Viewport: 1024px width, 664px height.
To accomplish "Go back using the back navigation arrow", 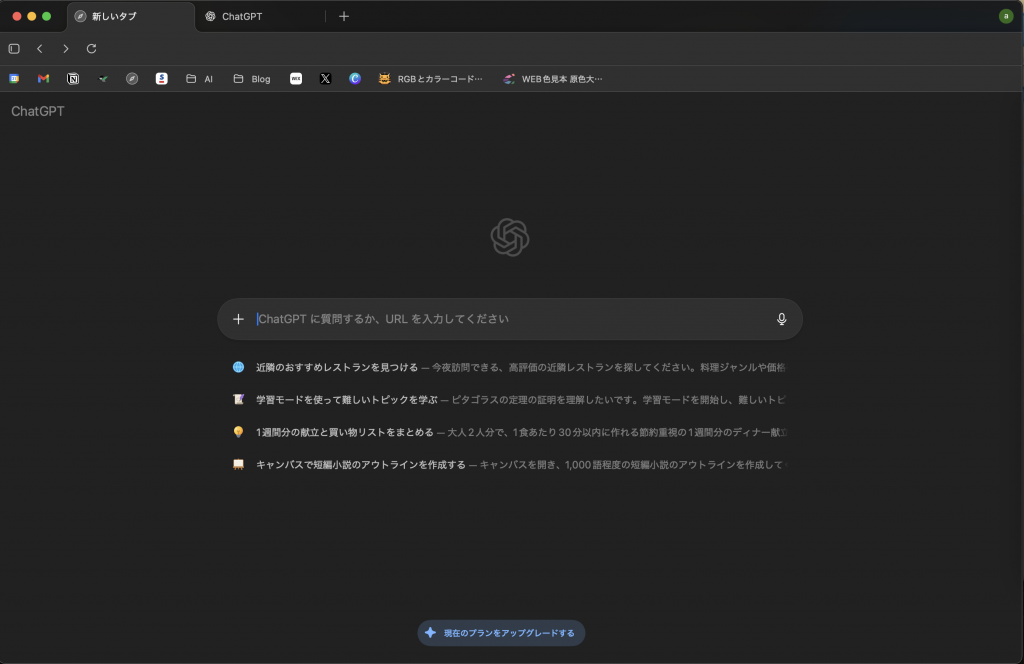I will [39, 48].
